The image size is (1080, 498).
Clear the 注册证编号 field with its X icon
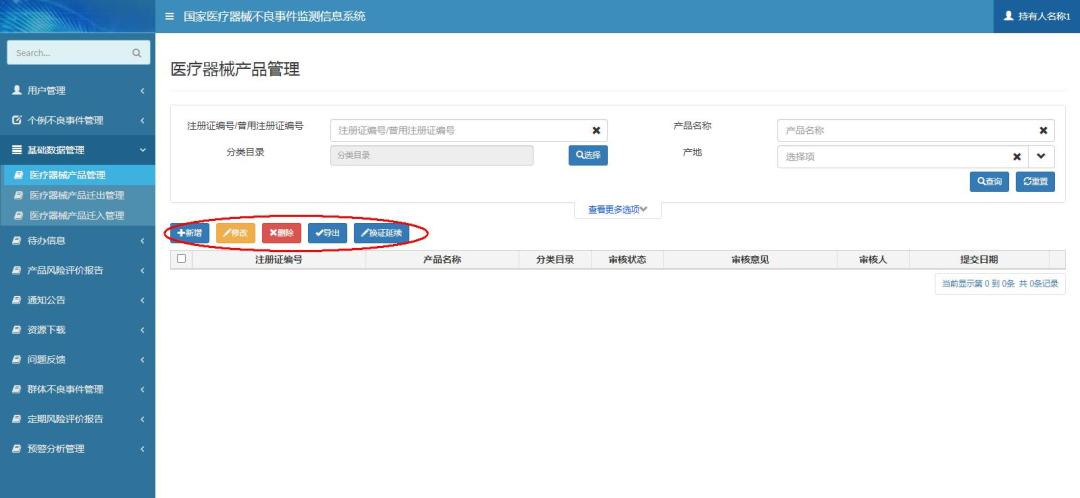[596, 130]
